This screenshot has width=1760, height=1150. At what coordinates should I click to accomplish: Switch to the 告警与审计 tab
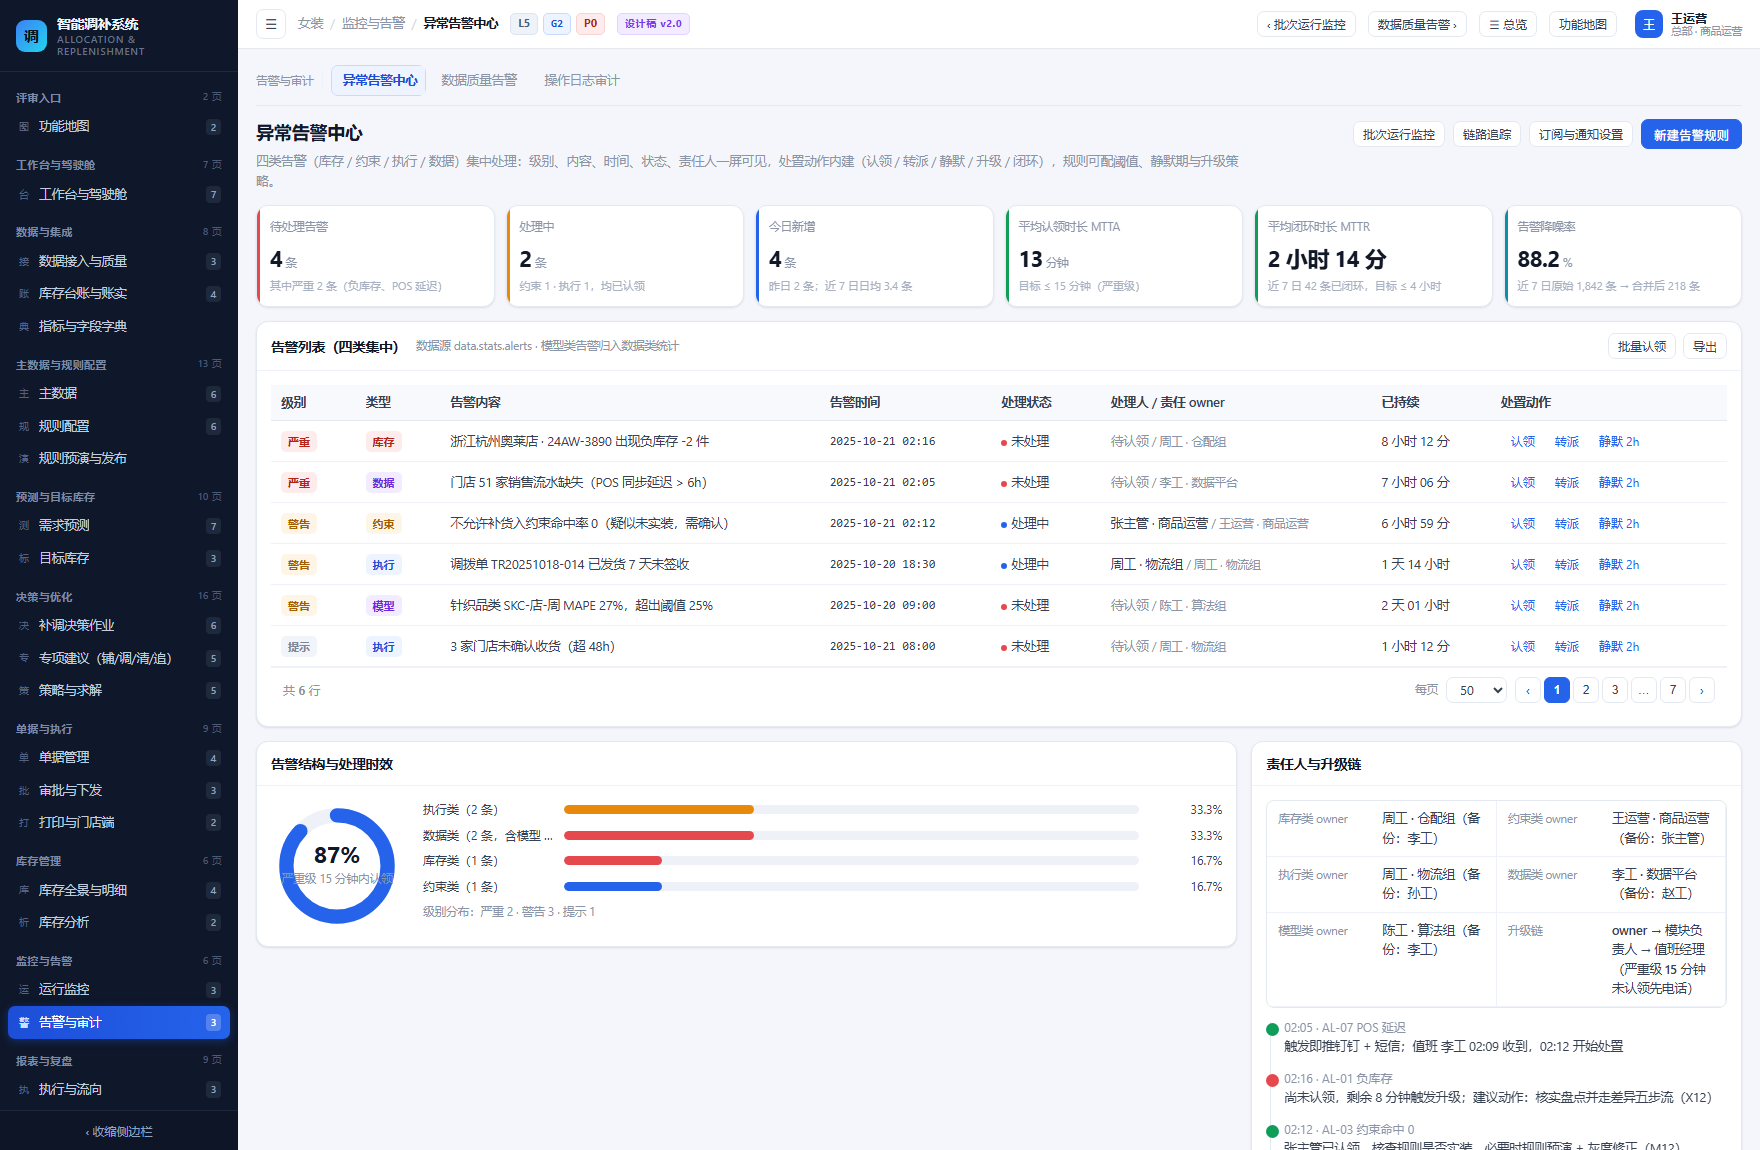[x=285, y=81]
